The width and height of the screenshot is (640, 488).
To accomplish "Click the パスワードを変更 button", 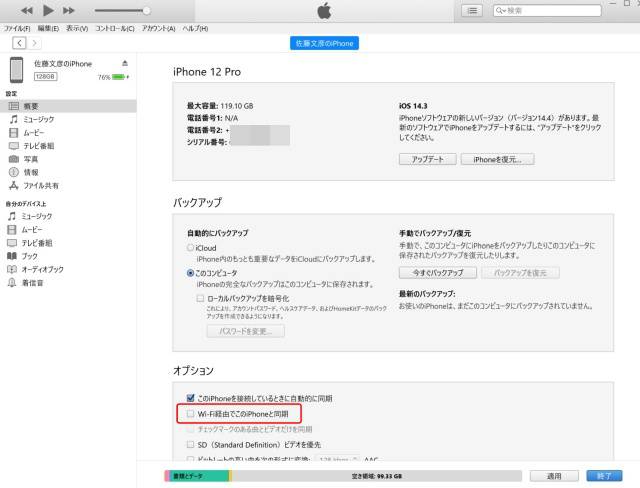I will (246, 331).
